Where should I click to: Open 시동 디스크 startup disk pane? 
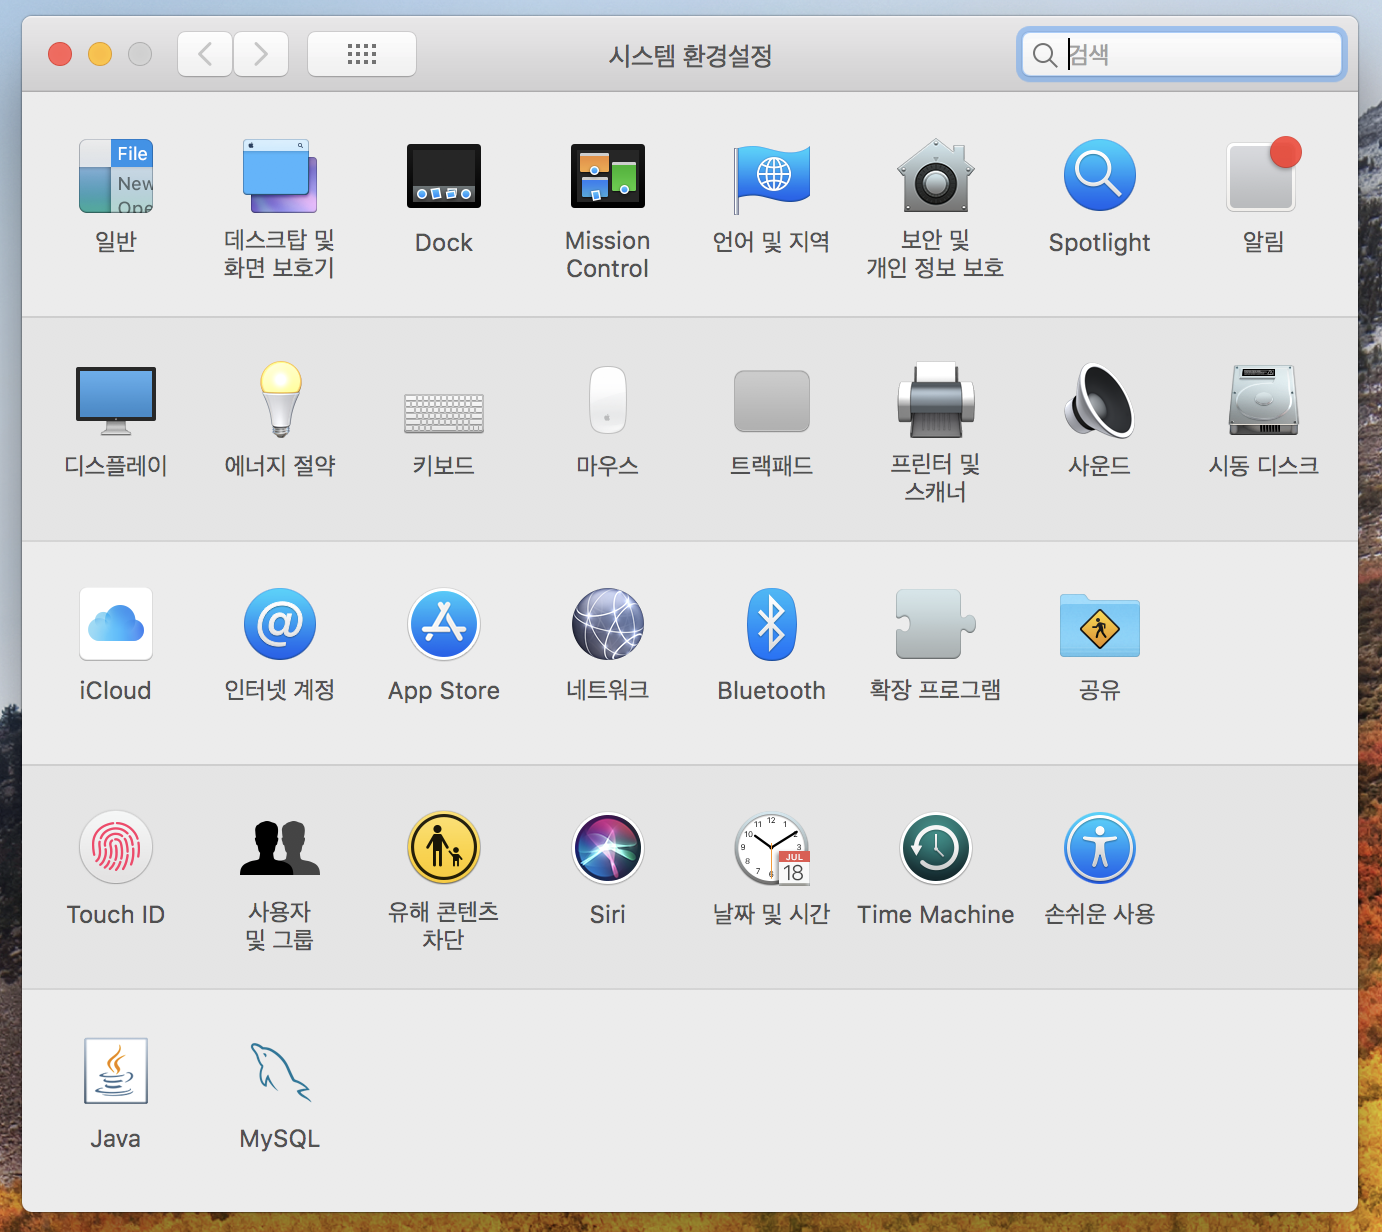pyautogui.click(x=1264, y=400)
